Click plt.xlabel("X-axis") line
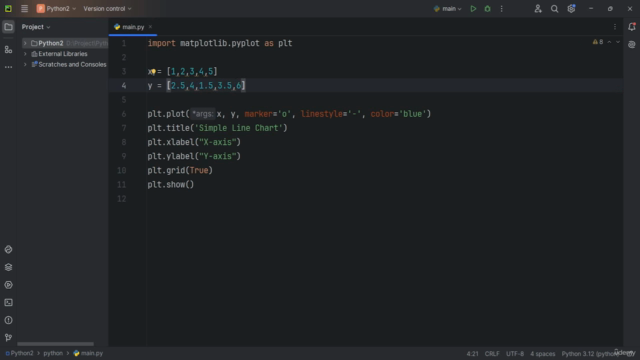Screen dimensions: 640x360 point(194,142)
